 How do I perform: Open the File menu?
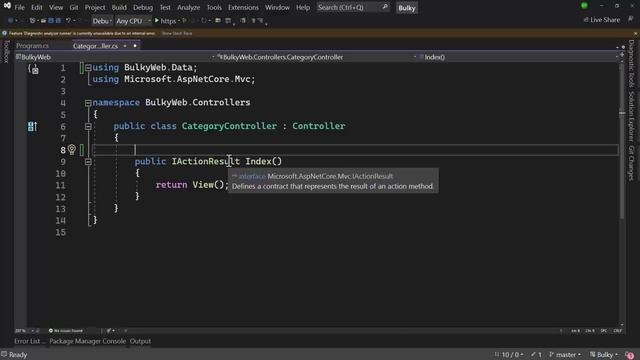point(19,7)
